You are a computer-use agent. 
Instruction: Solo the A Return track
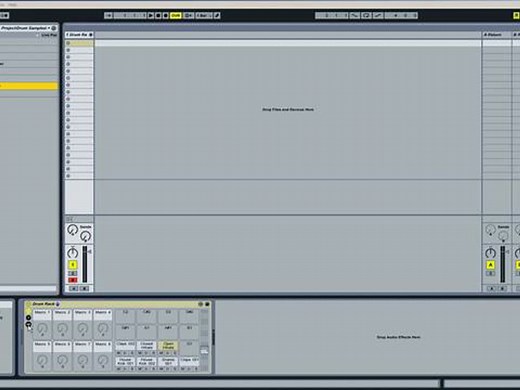[490, 274]
